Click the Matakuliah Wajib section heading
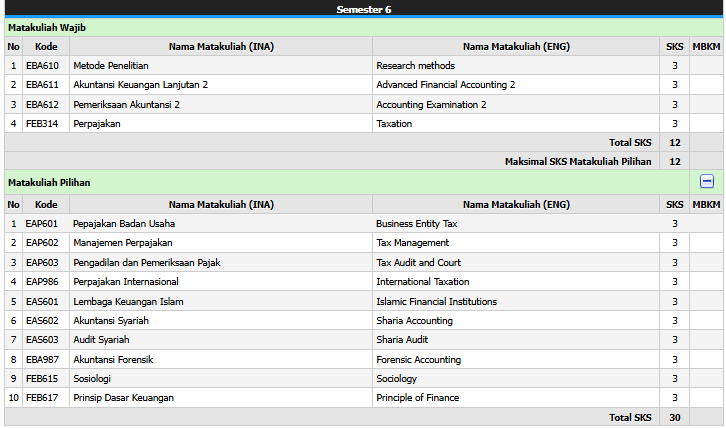726x428 pixels. [x=45, y=28]
